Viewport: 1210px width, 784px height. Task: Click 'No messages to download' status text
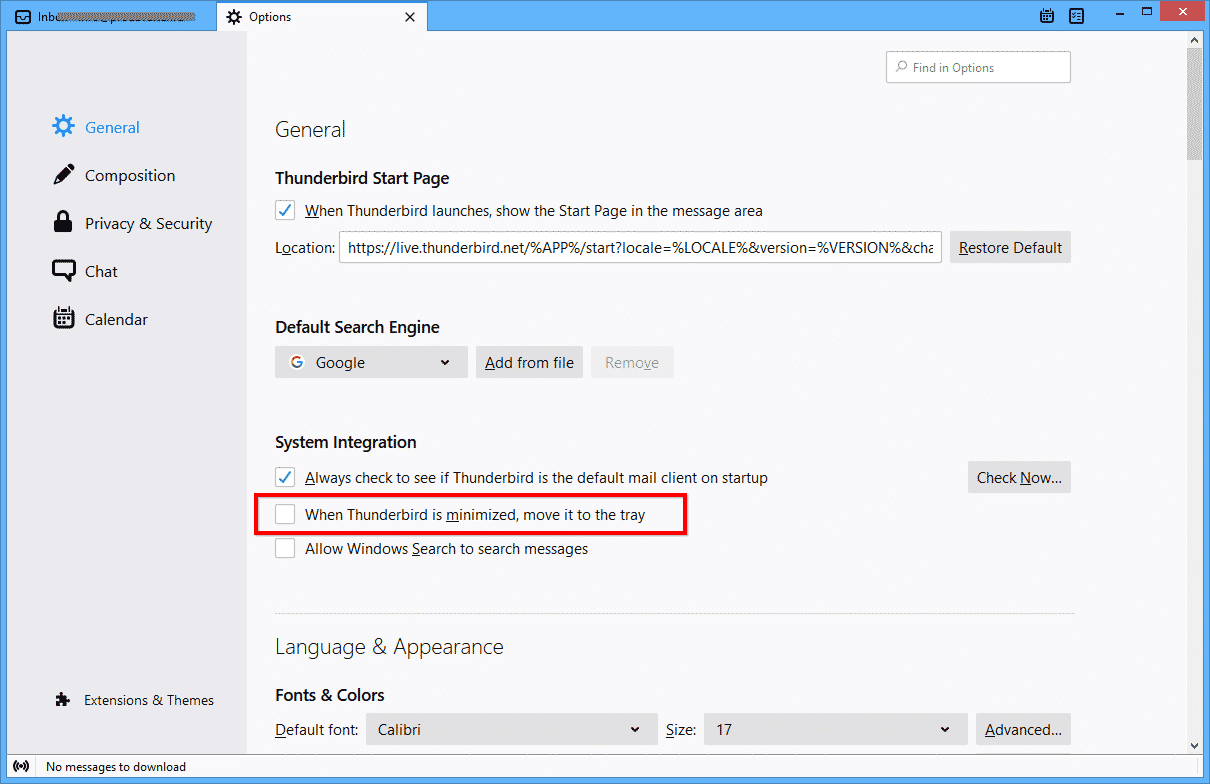click(116, 767)
